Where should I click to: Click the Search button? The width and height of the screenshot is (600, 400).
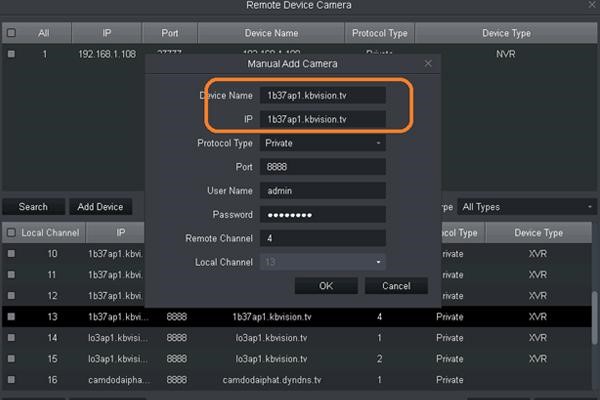[33, 207]
